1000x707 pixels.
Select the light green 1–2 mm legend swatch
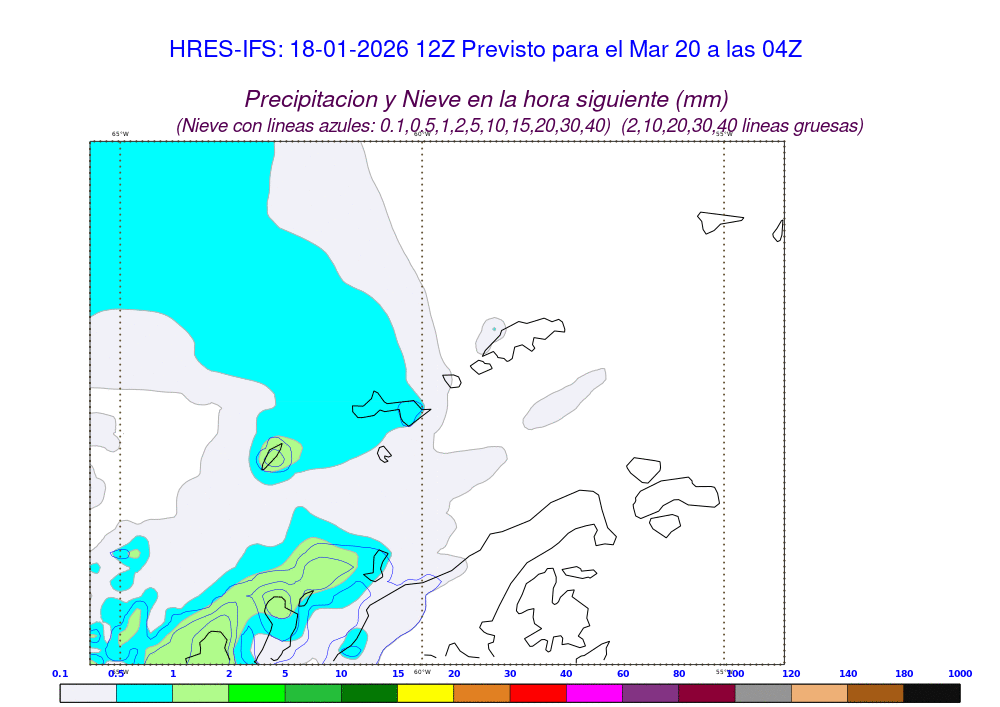coord(201,692)
